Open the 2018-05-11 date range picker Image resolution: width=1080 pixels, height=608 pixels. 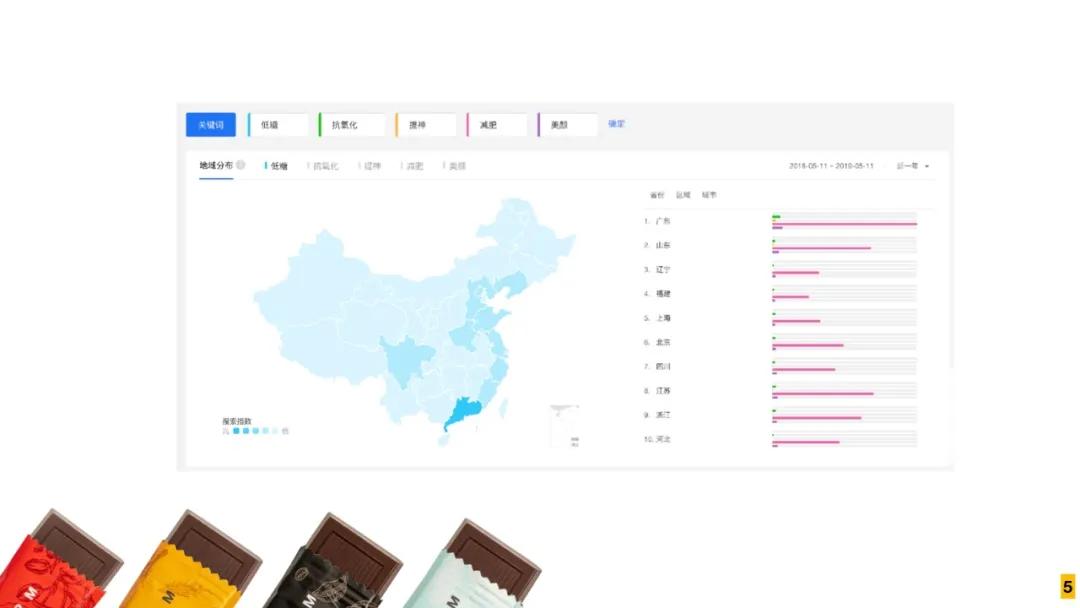pyautogui.click(x=831, y=166)
